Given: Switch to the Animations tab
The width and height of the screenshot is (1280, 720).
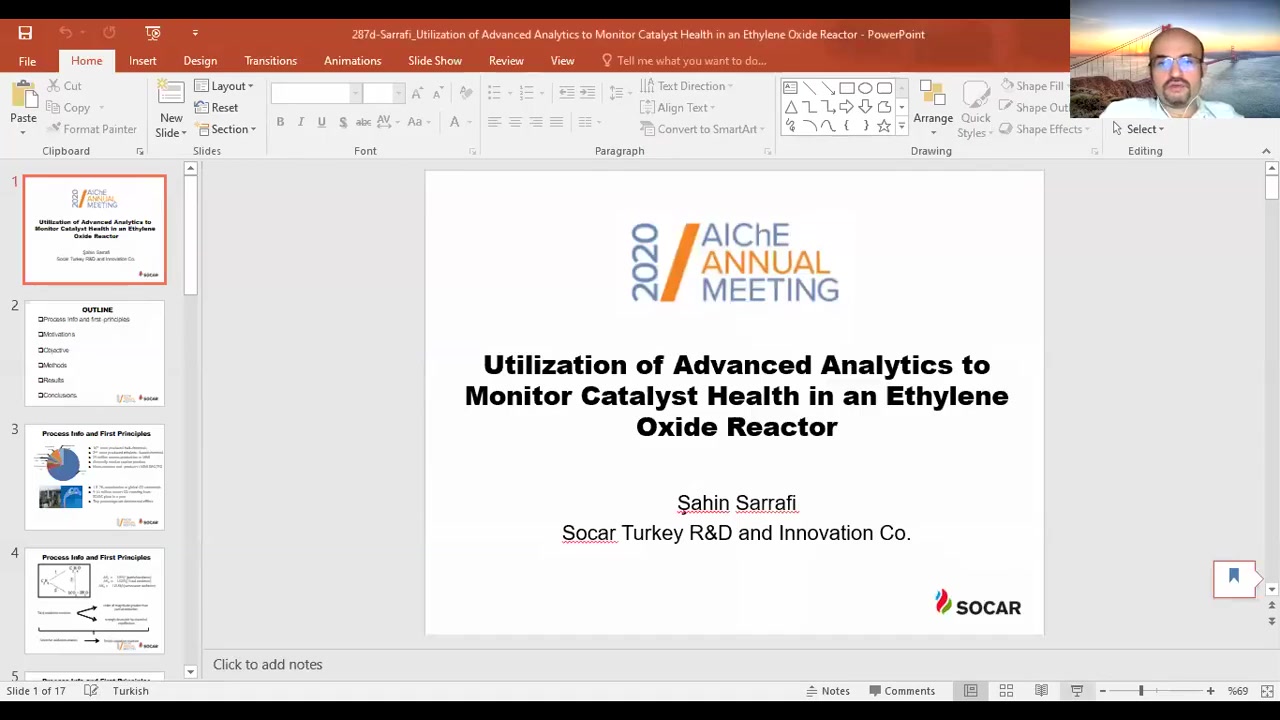Looking at the screenshot, I should point(352,61).
